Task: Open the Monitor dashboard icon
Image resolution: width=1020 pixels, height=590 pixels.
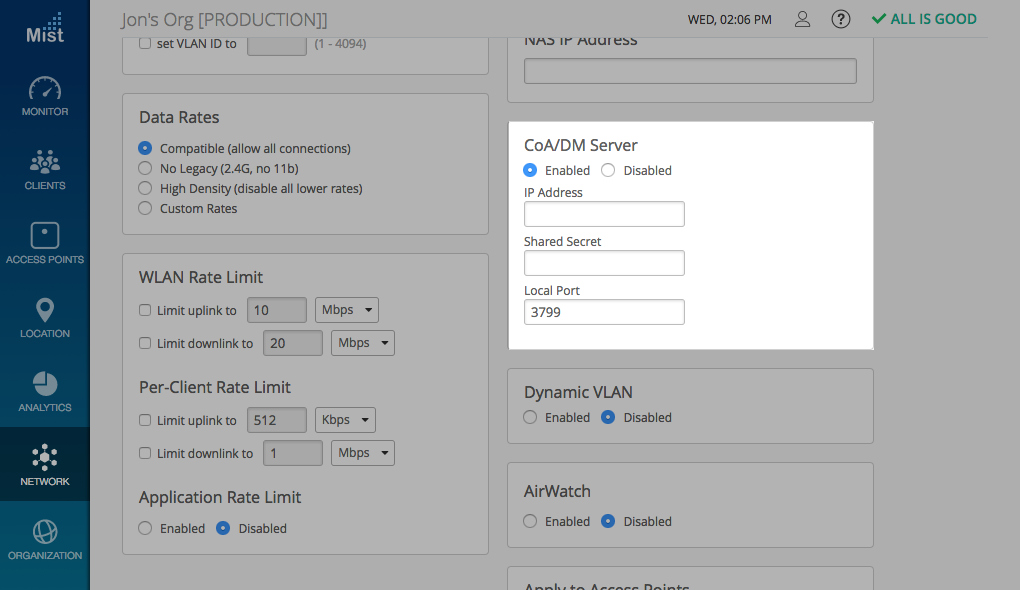Action: (x=44, y=89)
